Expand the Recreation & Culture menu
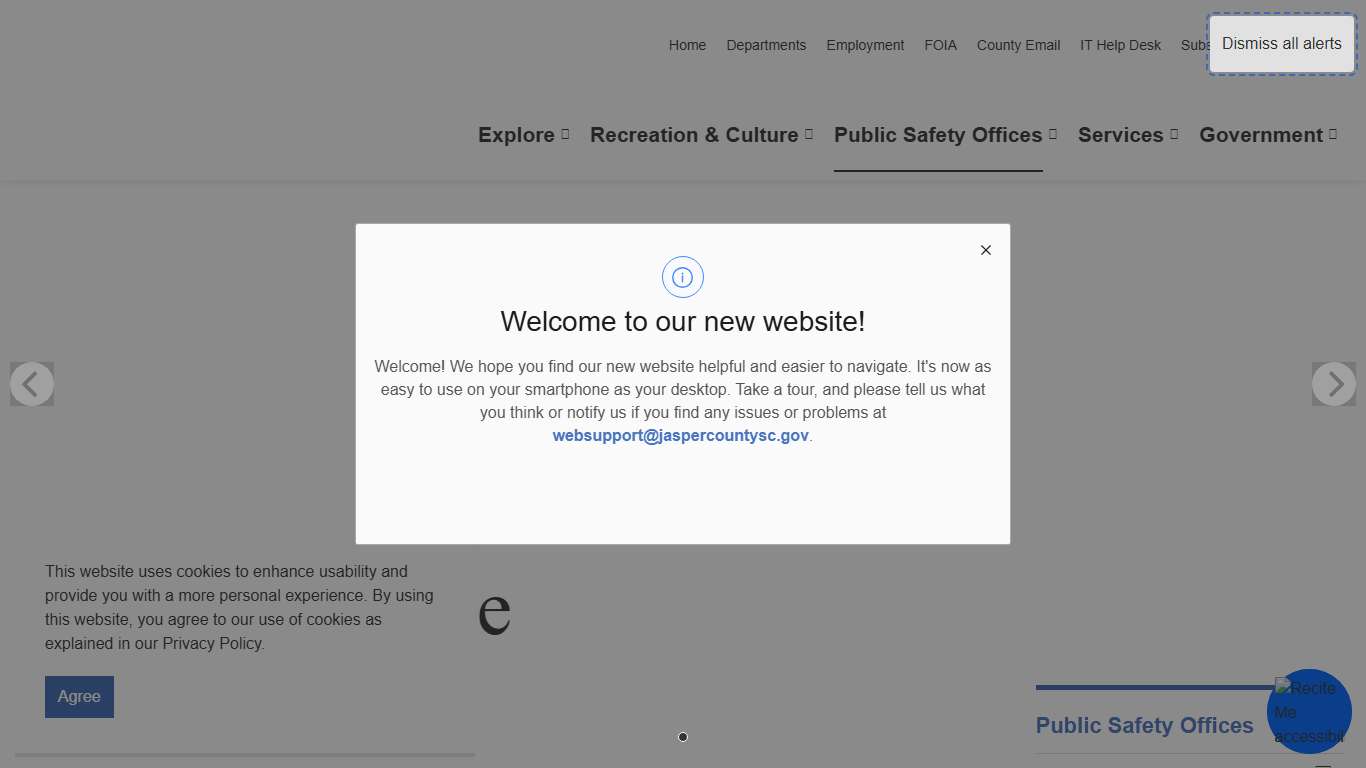 (701, 135)
